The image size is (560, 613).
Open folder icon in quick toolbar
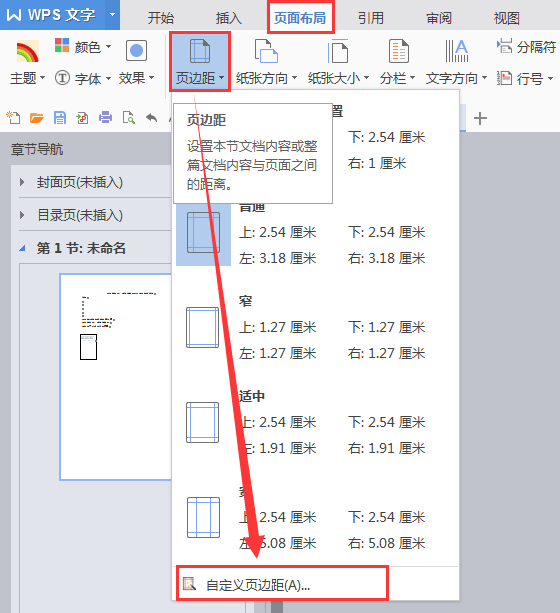[36, 117]
